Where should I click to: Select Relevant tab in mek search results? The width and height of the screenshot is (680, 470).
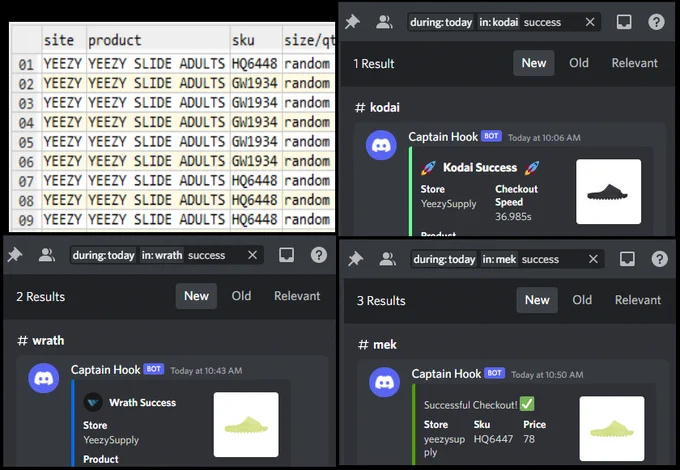(638, 300)
